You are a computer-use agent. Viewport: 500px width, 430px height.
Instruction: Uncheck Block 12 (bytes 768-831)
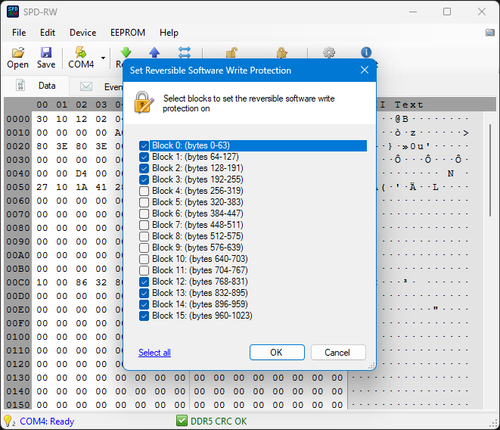tap(144, 282)
